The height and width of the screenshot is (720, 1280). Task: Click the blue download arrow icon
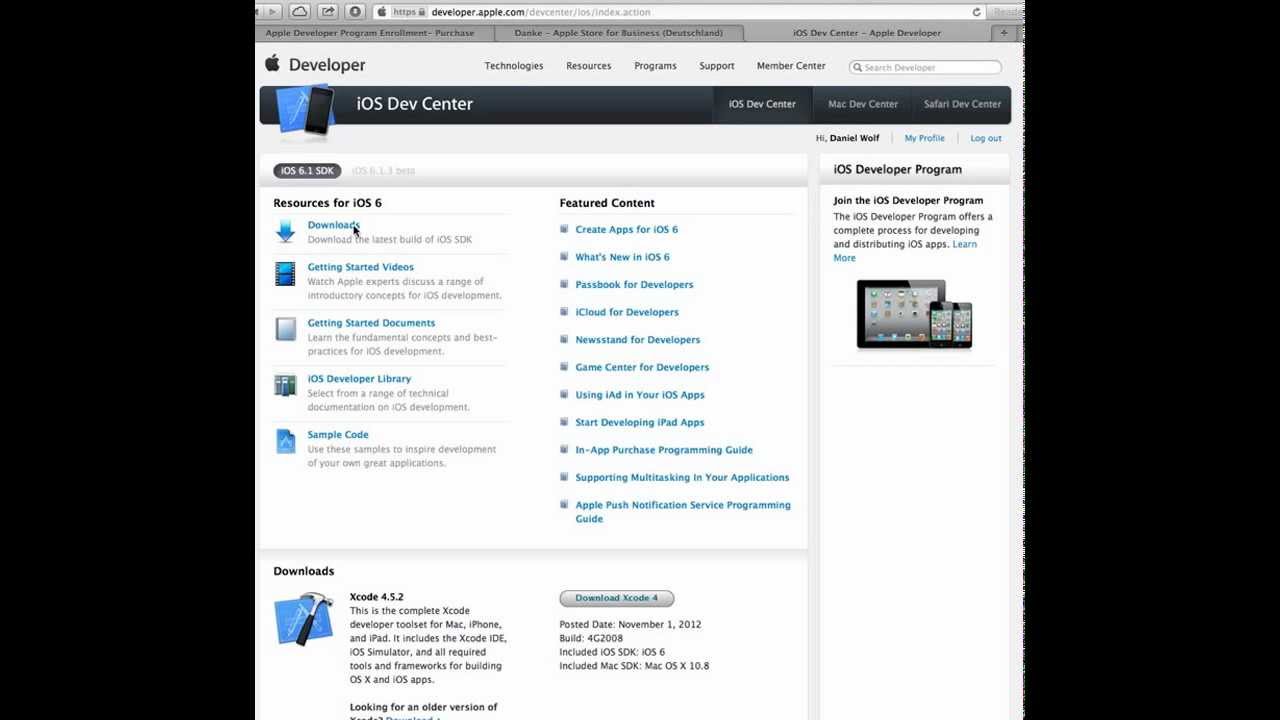286,232
